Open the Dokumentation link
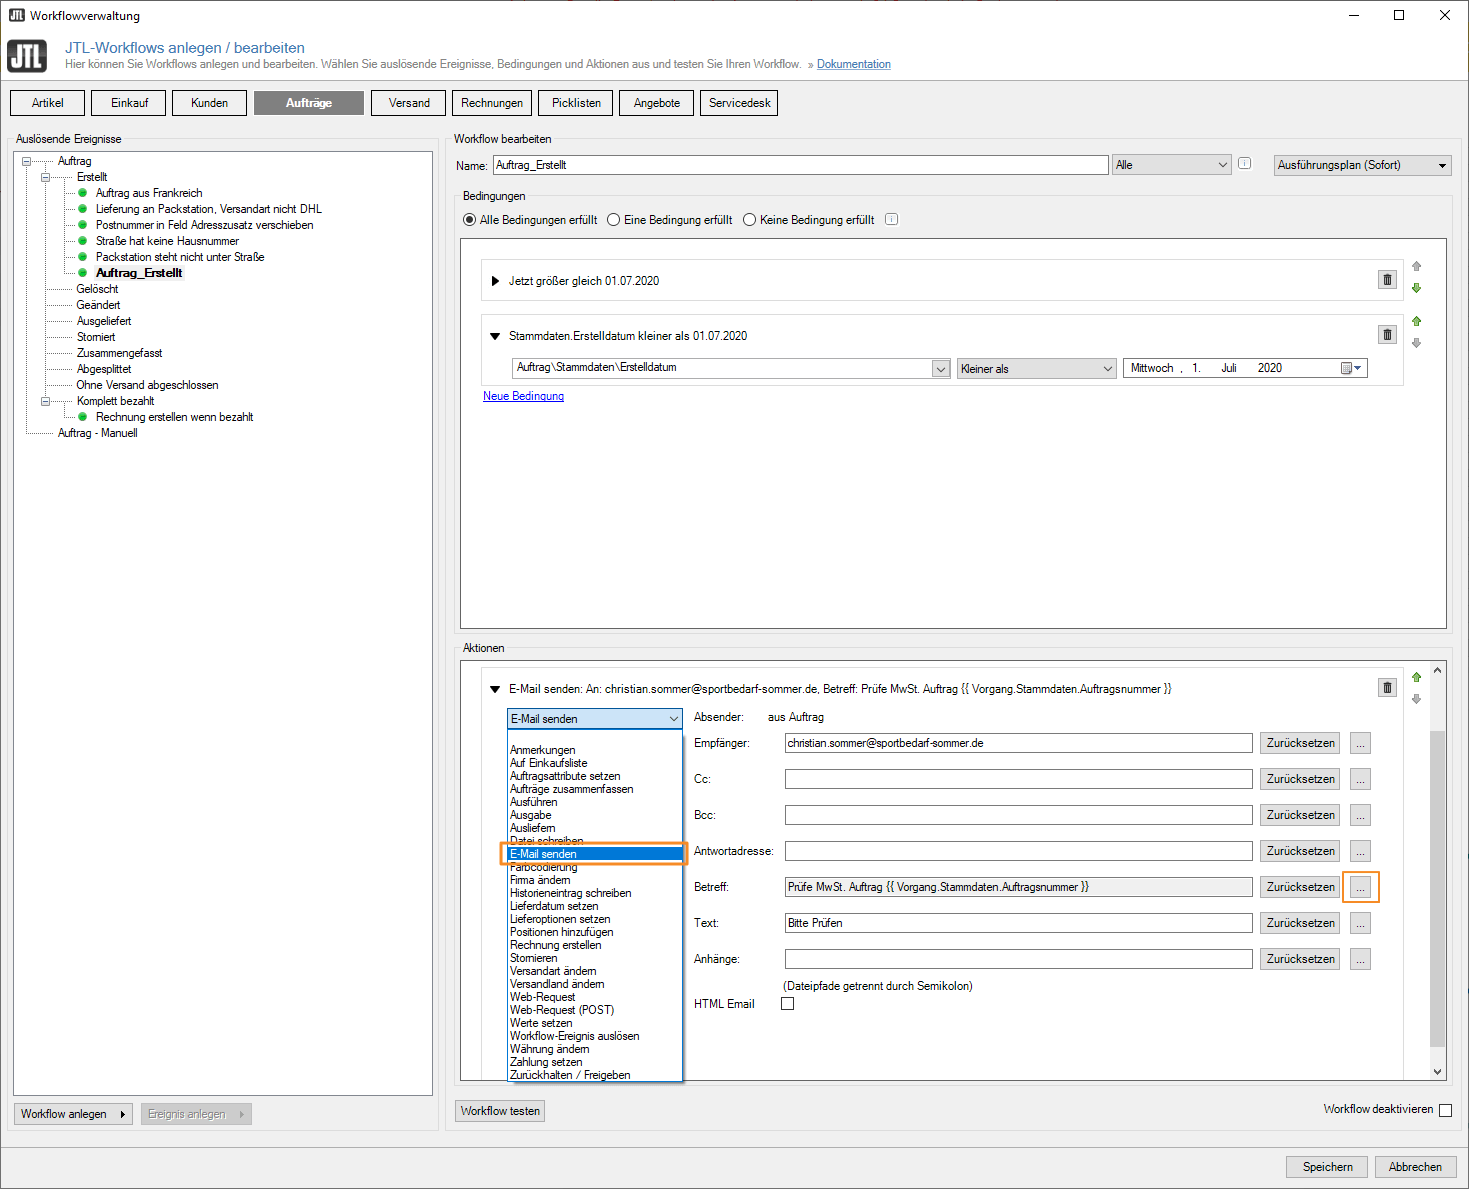Screen dimensions: 1469x1189 pos(854,64)
